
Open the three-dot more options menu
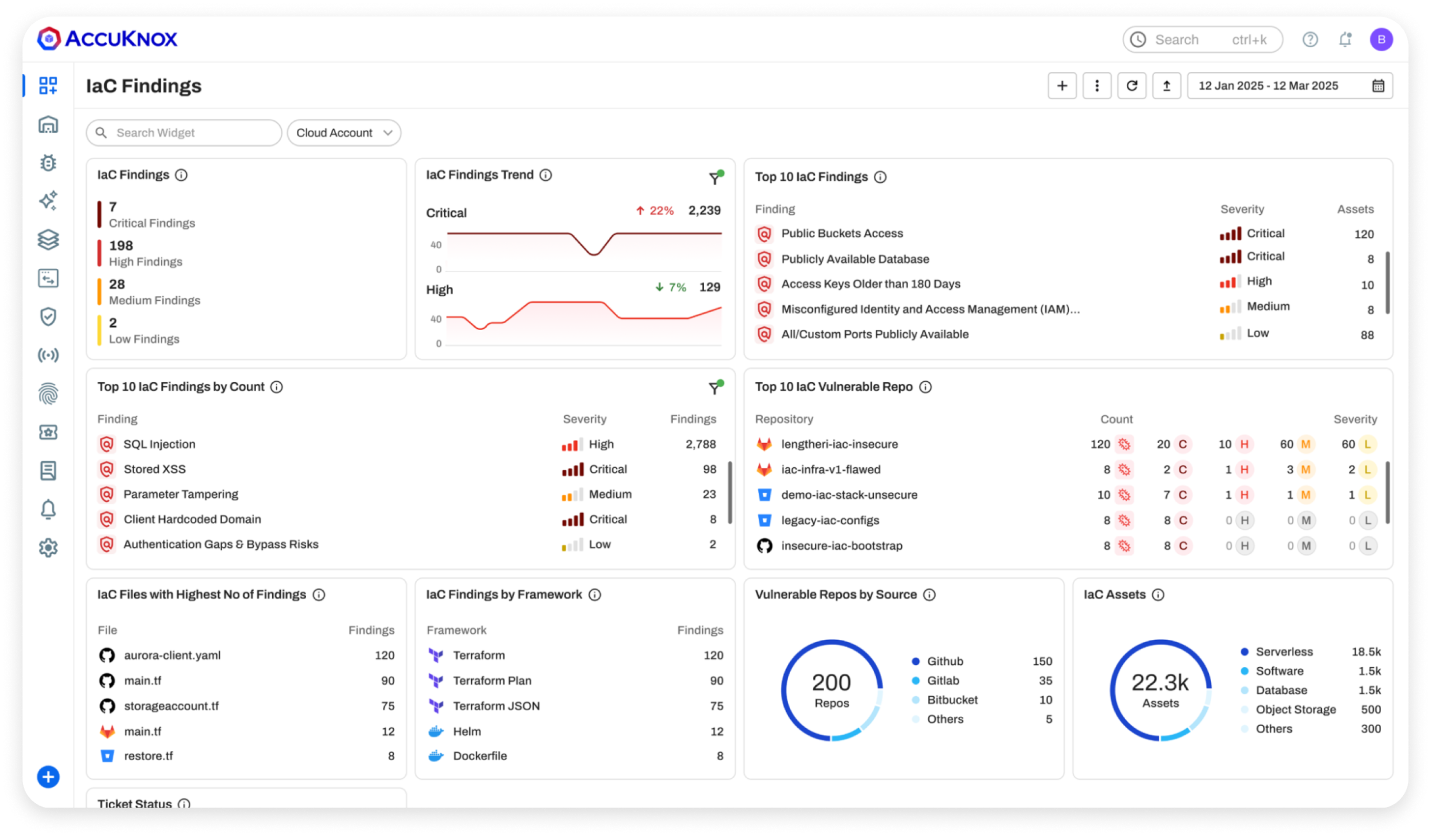[x=1097, y=86]
